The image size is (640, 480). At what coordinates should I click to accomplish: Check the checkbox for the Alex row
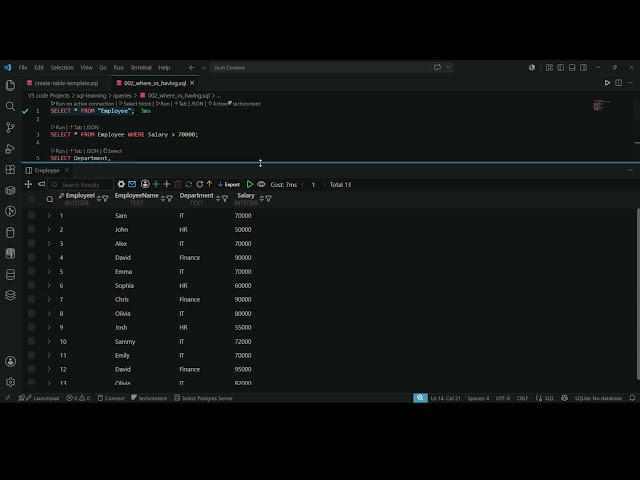31,243
